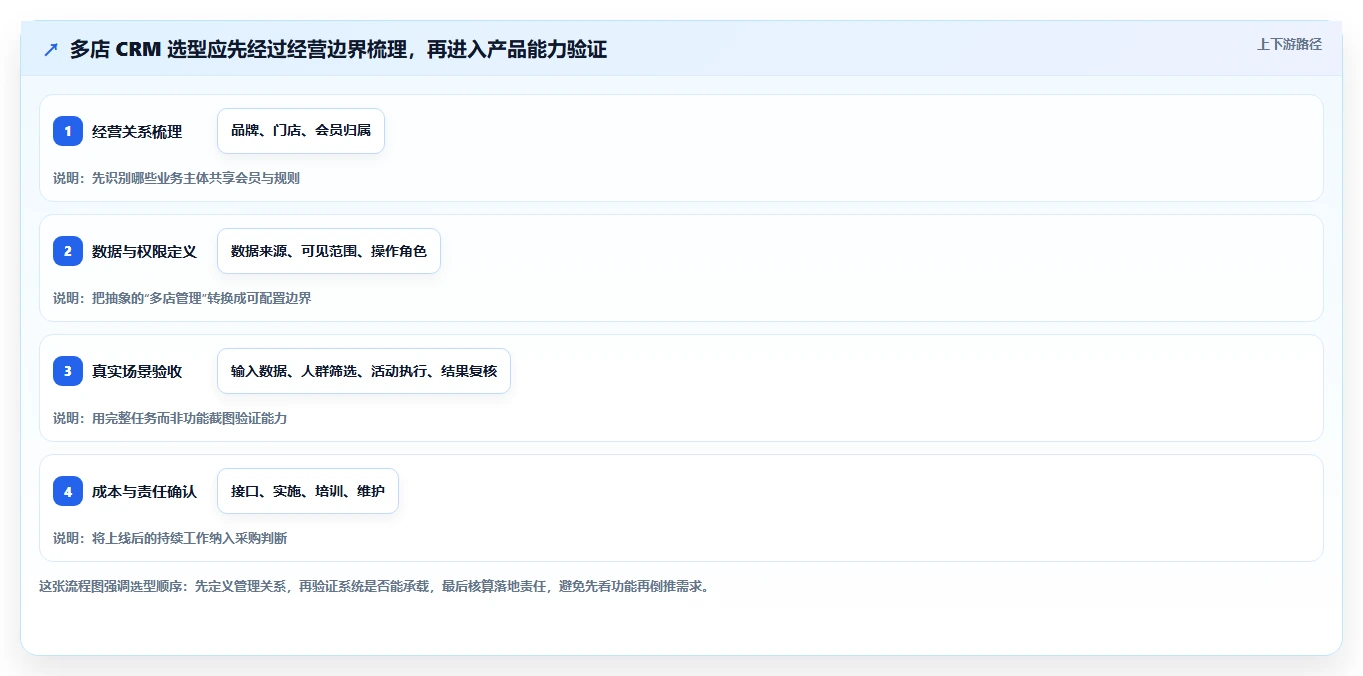Click the step 3 number badge
This screenshot has width=1363, height=676.
pyautogui.click(x=68, y=371)
